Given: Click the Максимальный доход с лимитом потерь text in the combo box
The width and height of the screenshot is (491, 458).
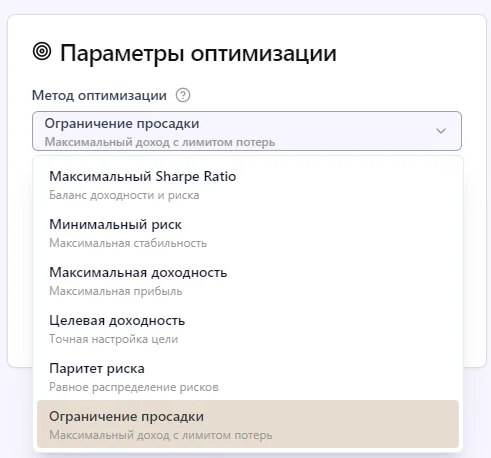Looking at the screenshot, I should pyautogui.click(x=160, y=142).
